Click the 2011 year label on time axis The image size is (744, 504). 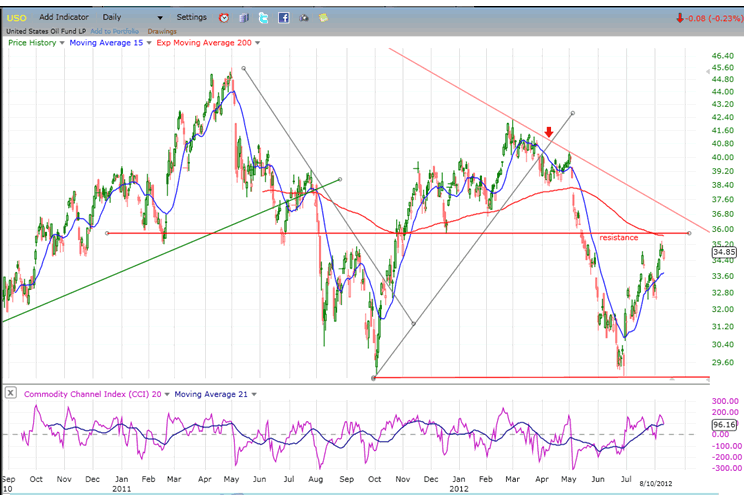(x=121, y=488)
